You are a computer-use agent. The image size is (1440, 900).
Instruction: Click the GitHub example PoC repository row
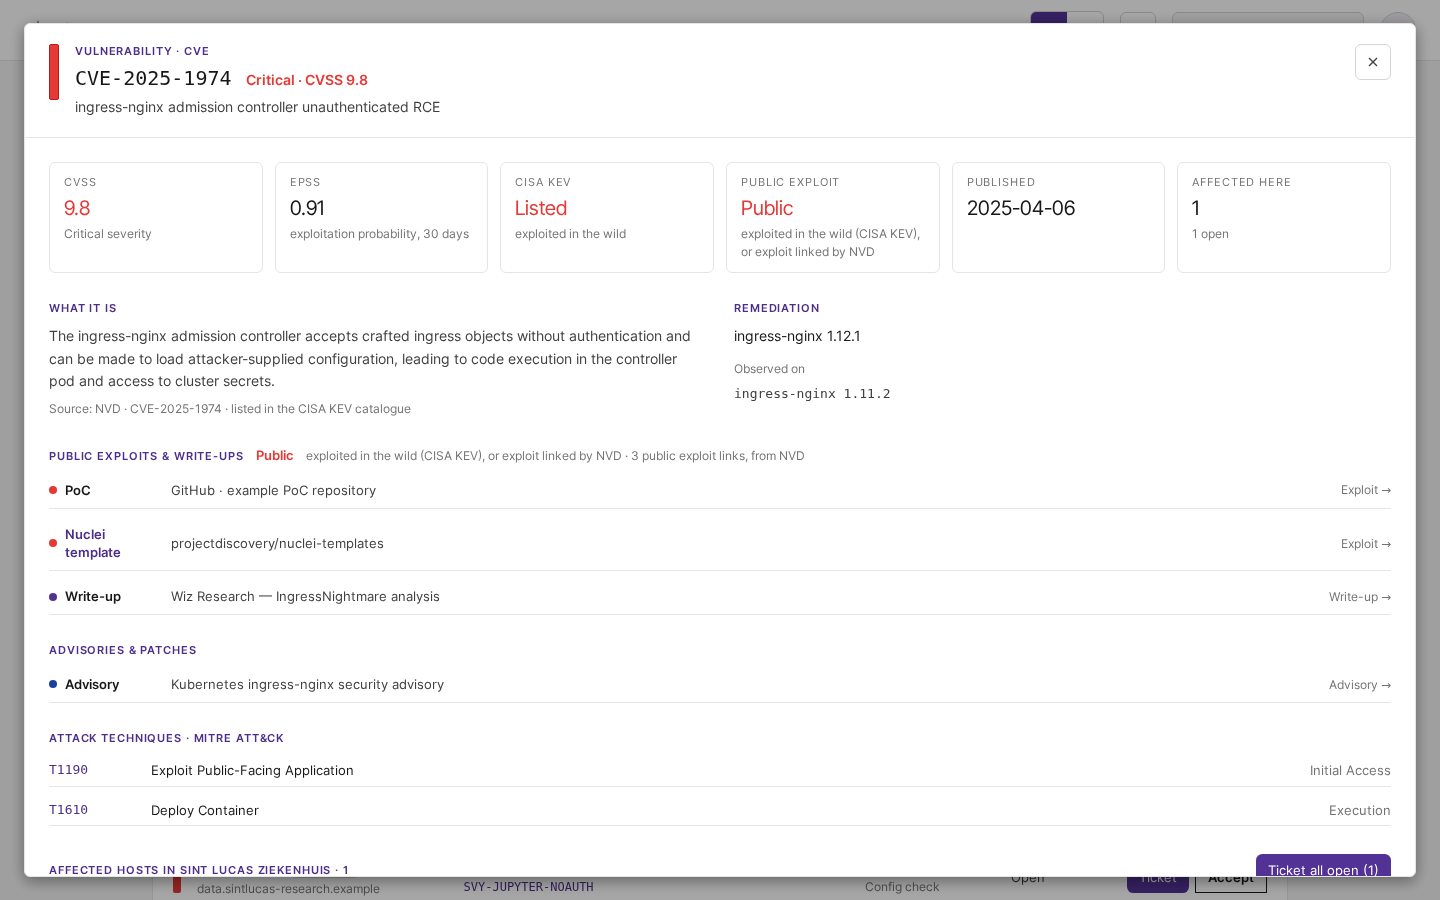click(720, 490)
